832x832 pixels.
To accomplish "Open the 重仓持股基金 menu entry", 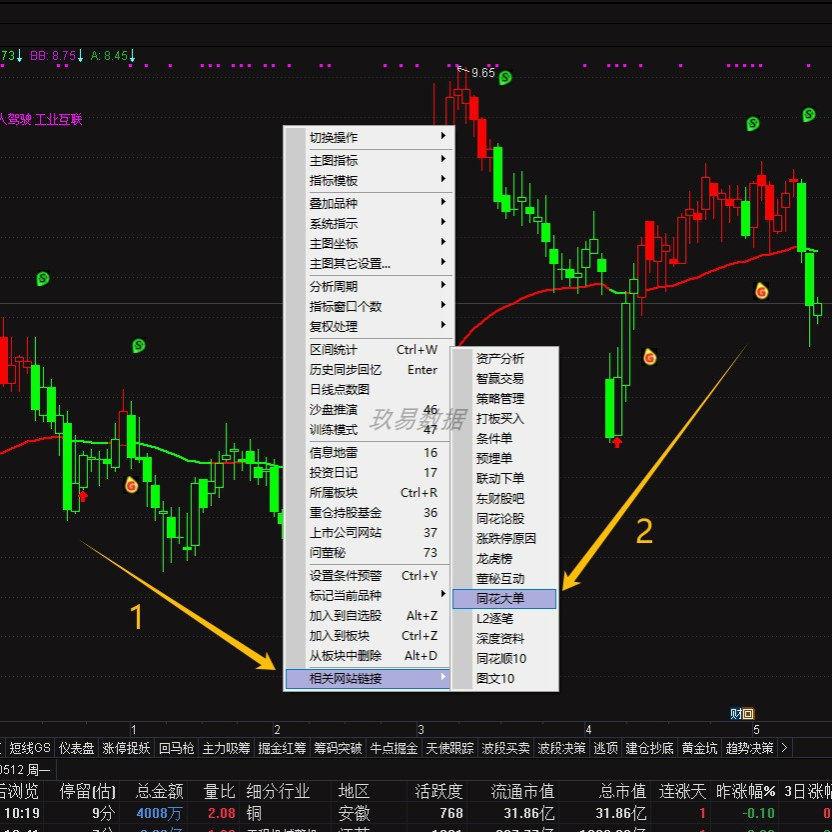I will point(368,513).
